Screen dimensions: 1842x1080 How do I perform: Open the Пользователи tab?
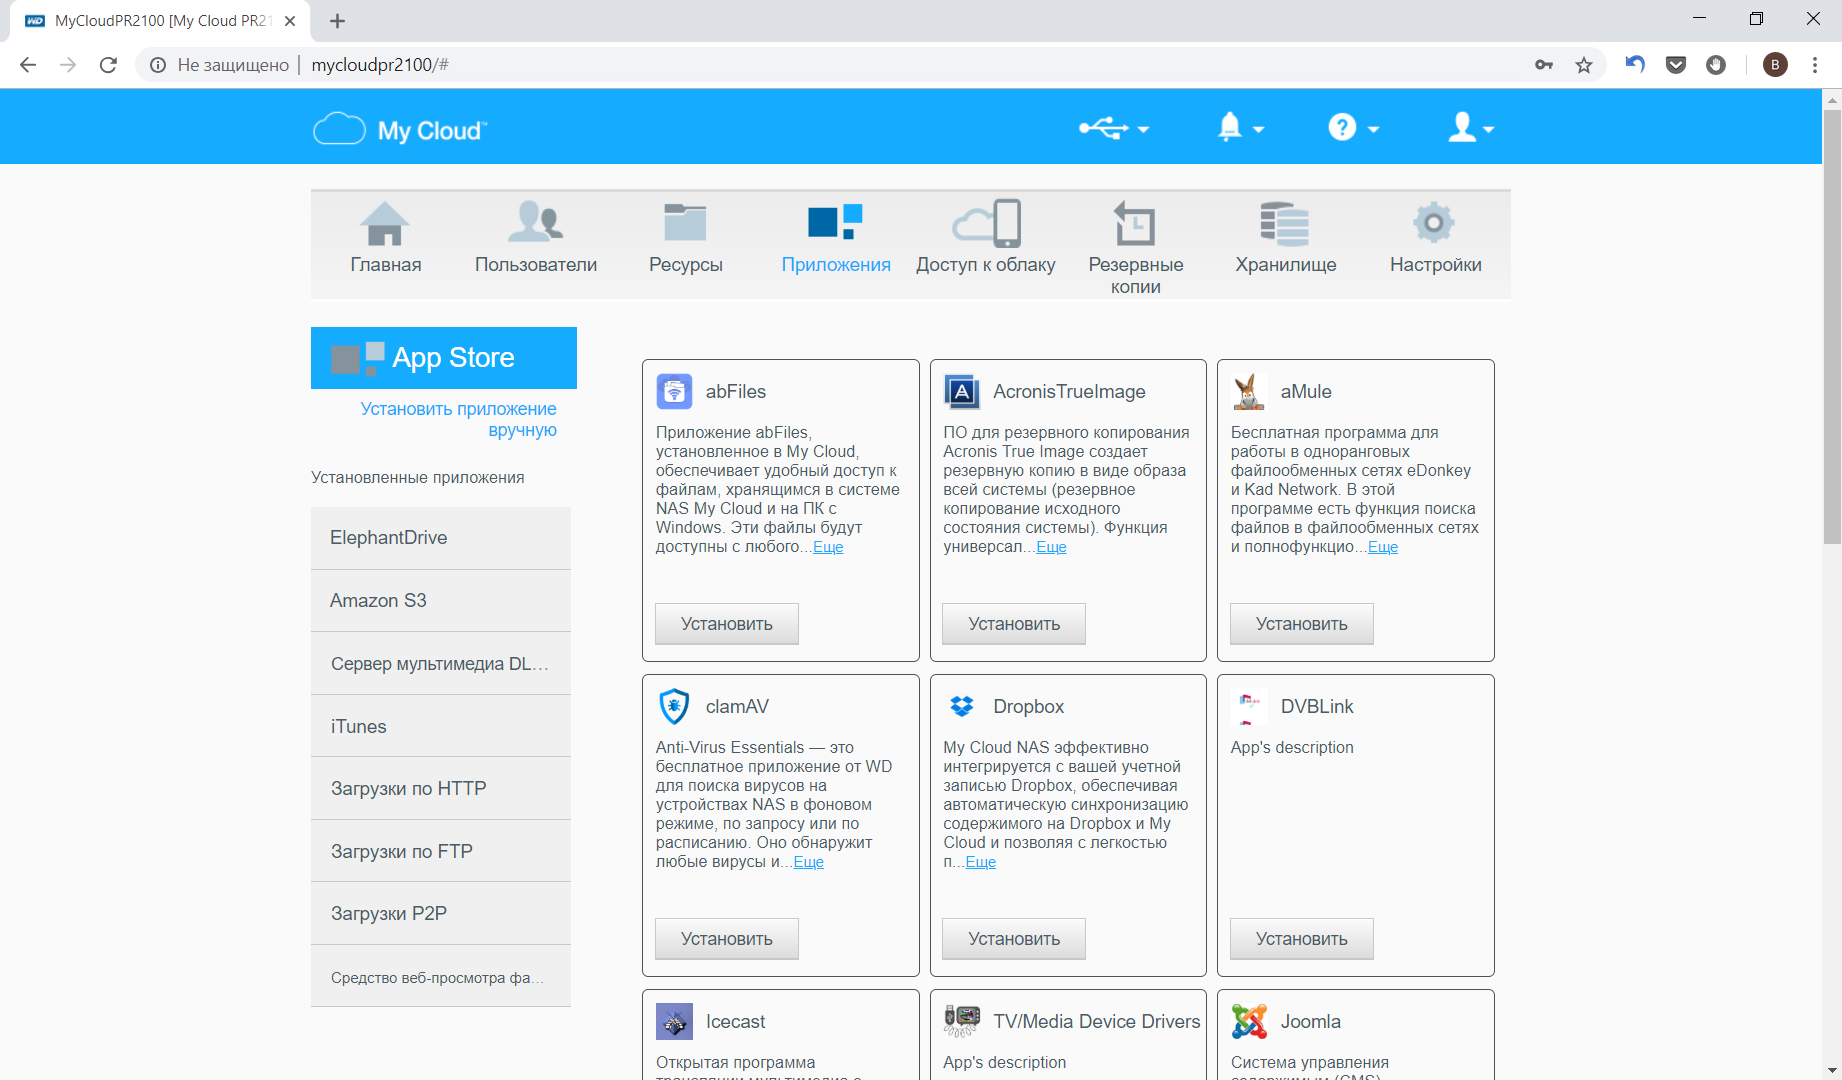(x=536, y=238)
